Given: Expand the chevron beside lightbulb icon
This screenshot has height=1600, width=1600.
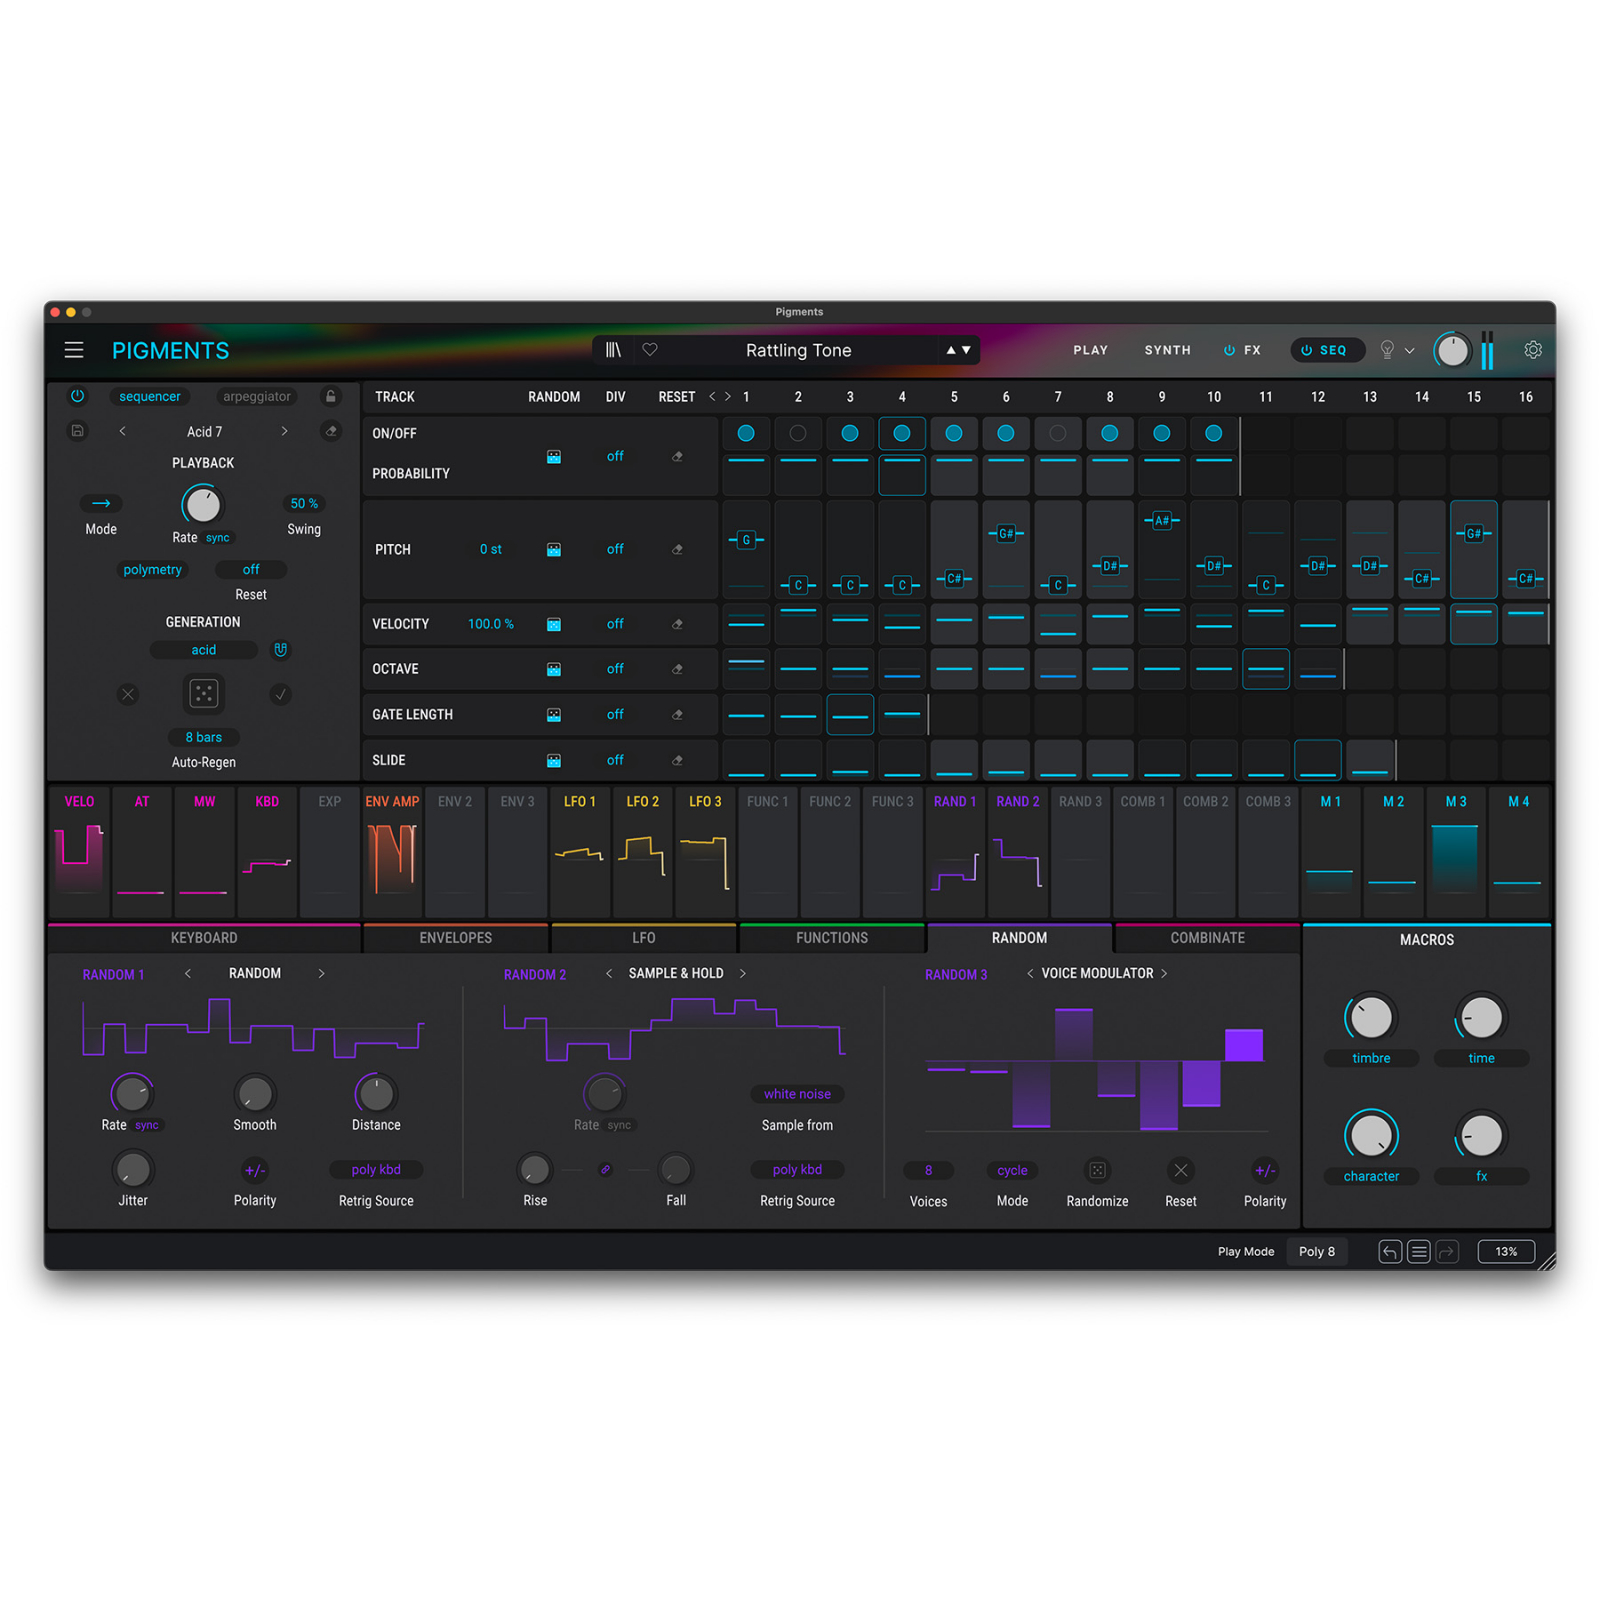Looking at the screenshot, I should pyautogui.click(x=1410, y=351).
